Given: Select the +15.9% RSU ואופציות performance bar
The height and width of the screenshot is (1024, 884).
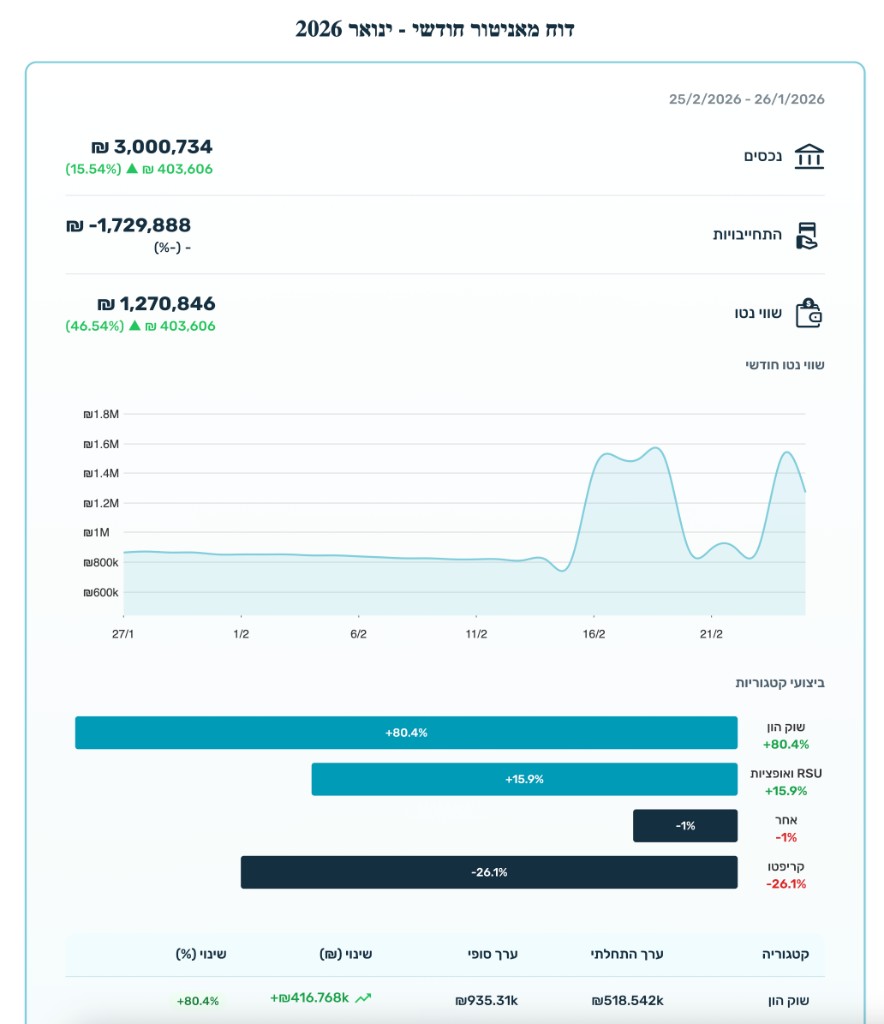Looking at the screenshot, I should point(524,779).
